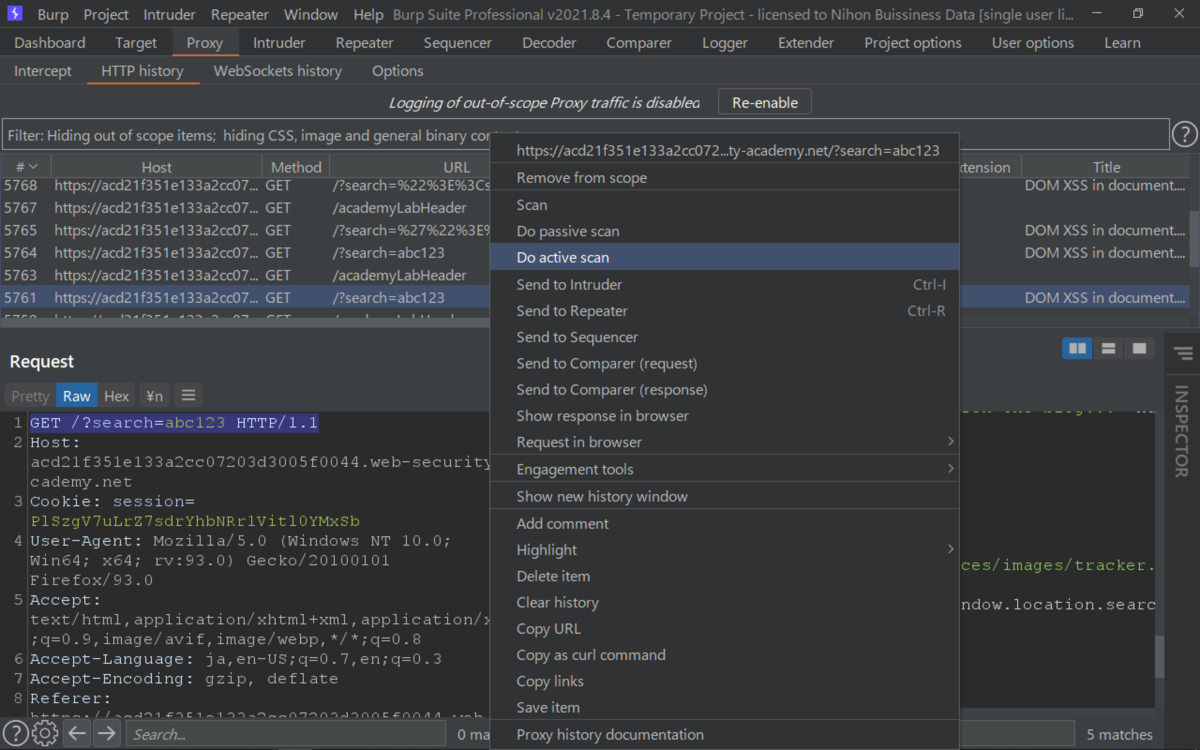Image resolution: width=1200 pixels, height=750 pixels.
Task: Switch request view to Raw
Action: (x=77, y=396)
